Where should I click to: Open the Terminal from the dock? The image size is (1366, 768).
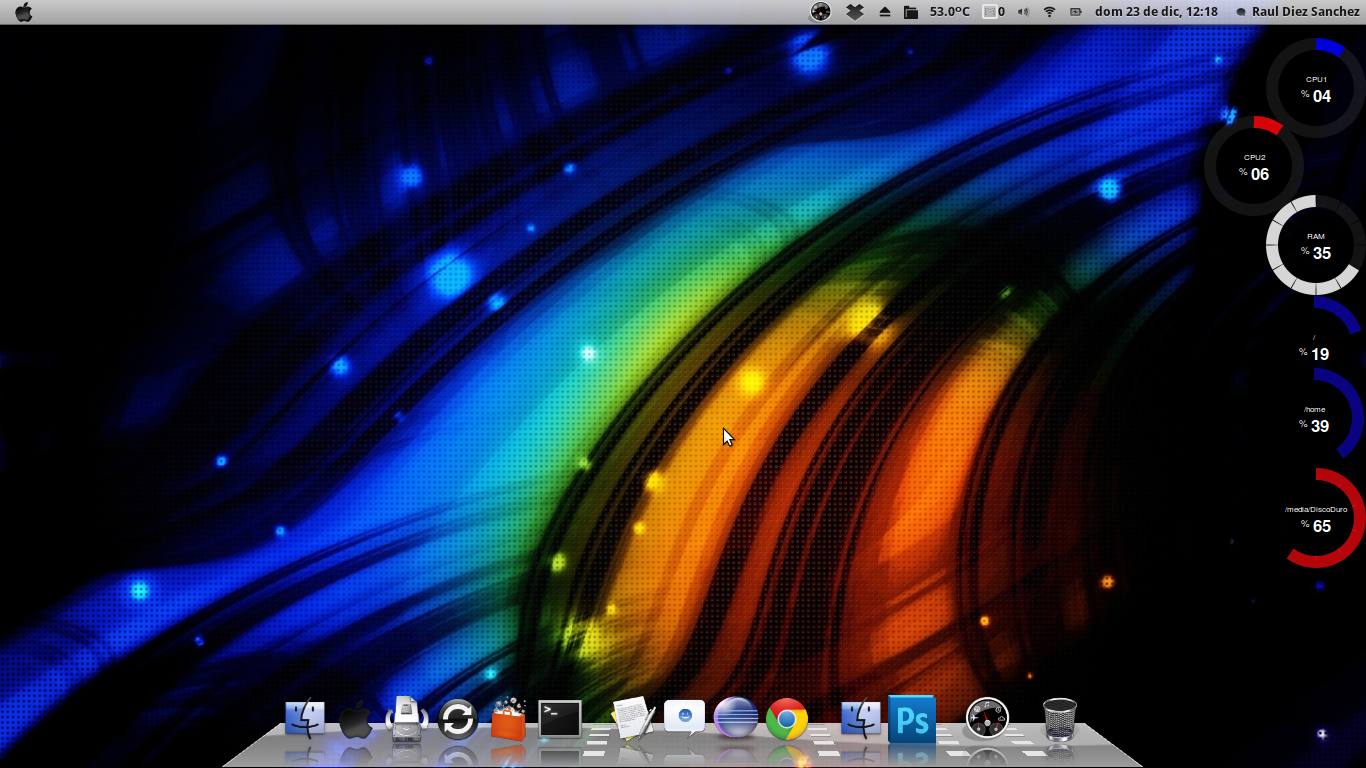[x=558, y=718]
